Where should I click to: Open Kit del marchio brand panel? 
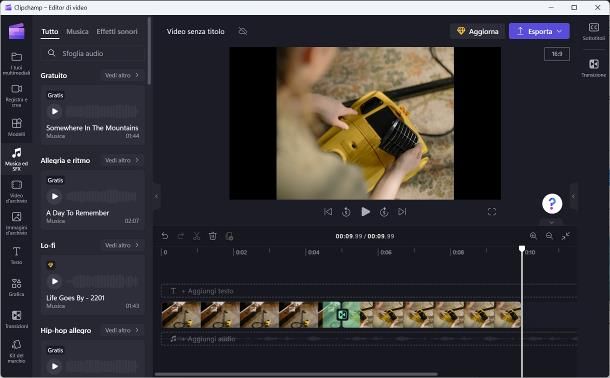point(16,351)
